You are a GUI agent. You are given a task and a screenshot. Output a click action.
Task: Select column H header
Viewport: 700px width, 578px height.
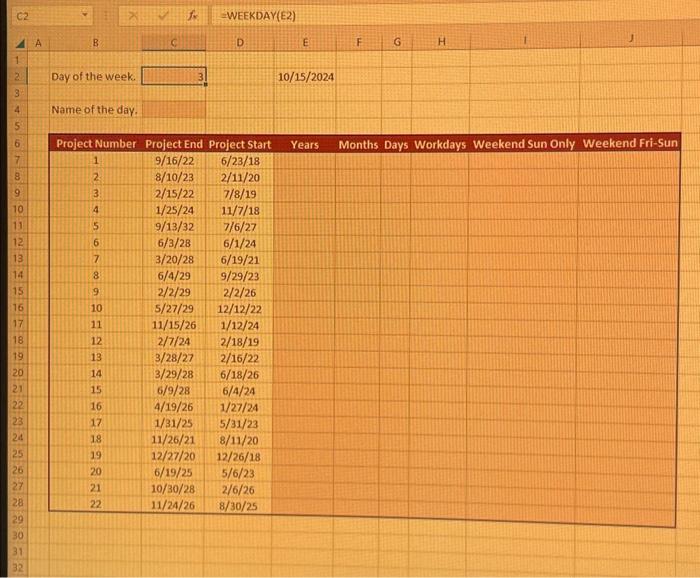point(441,41)
